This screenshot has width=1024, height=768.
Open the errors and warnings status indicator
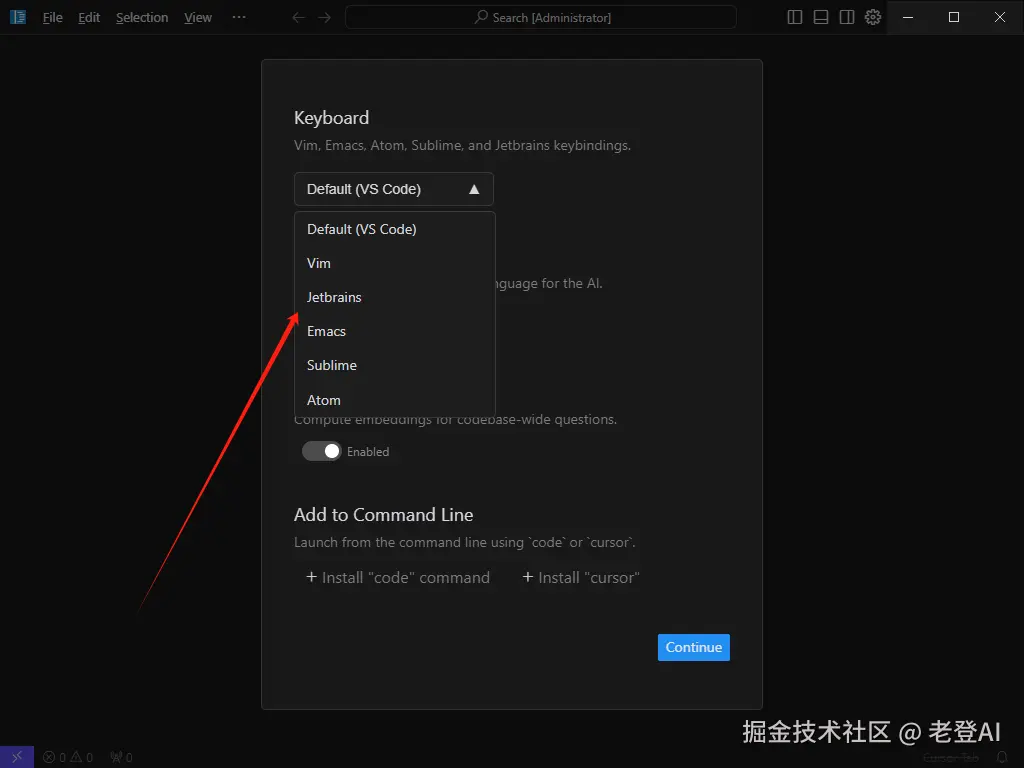pyautogui.click(x=68, y=758)
